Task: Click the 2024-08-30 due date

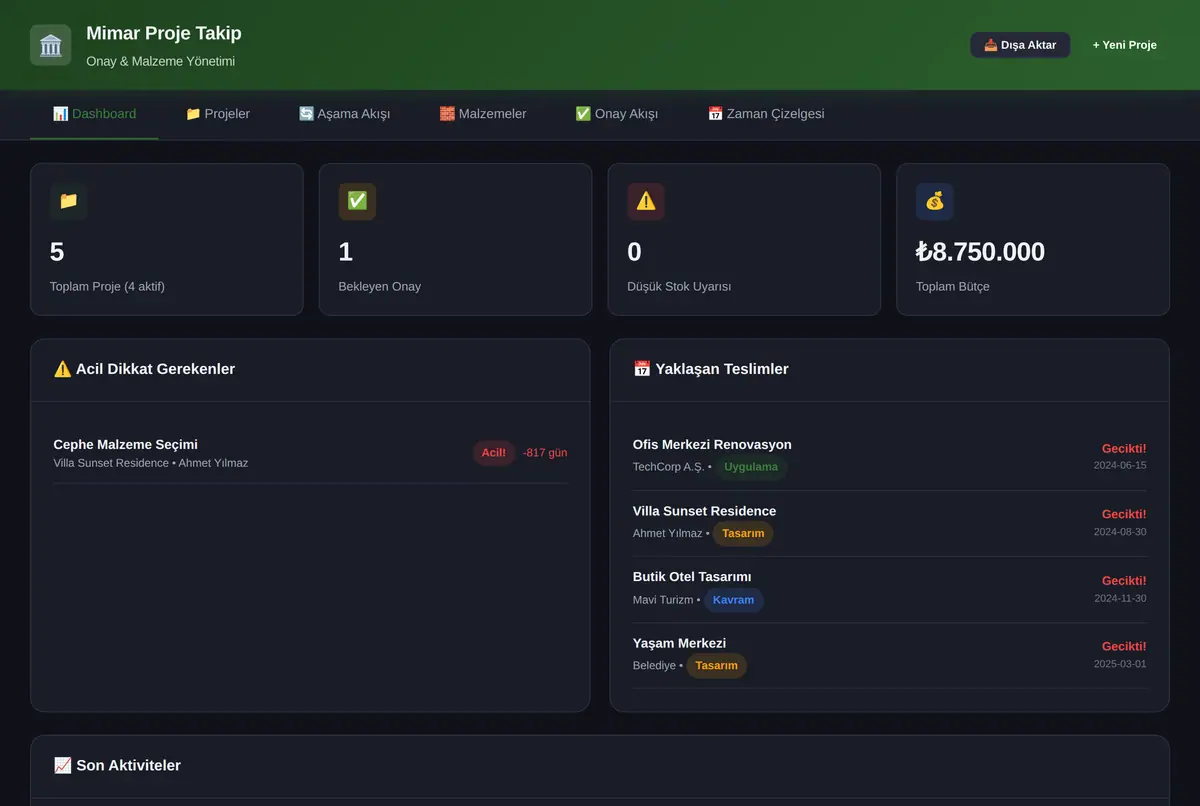Action: pyautogui.click(x=1120, y=531)
